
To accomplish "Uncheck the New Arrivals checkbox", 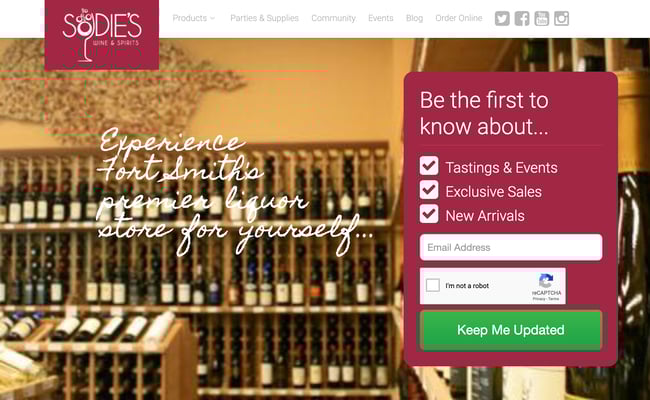I will [429, 214].
